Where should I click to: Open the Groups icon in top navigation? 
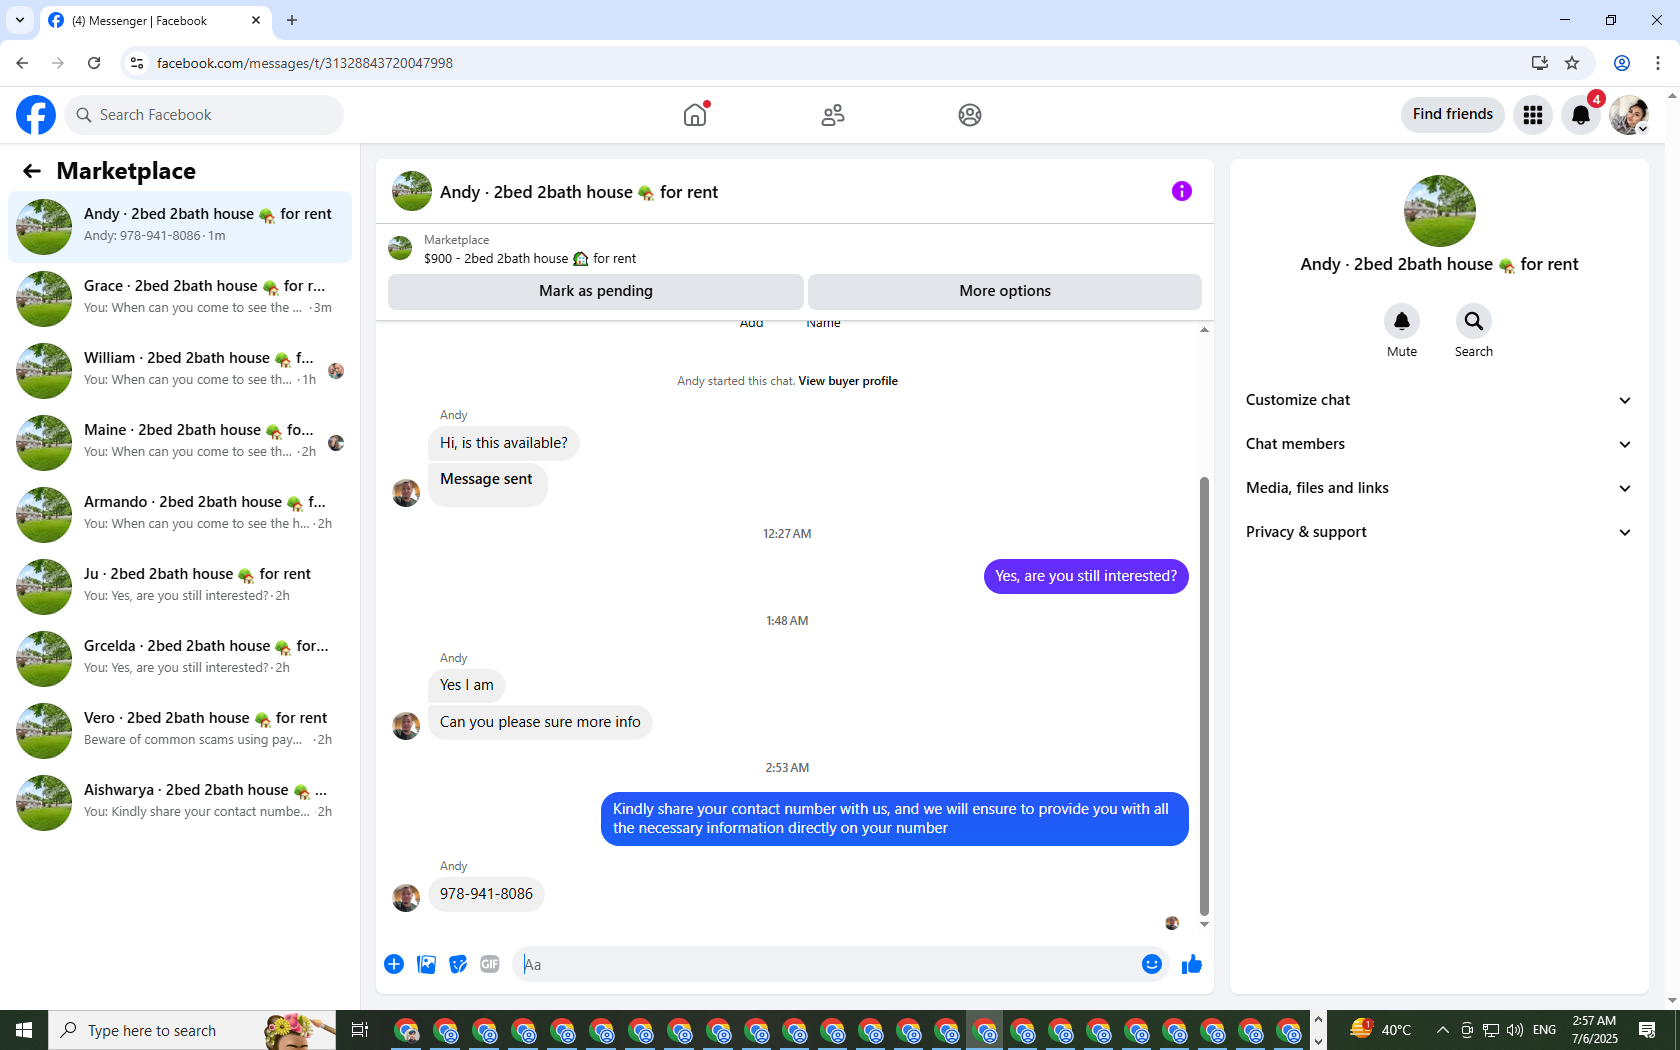pyautogui.click(x=970, y=115)
